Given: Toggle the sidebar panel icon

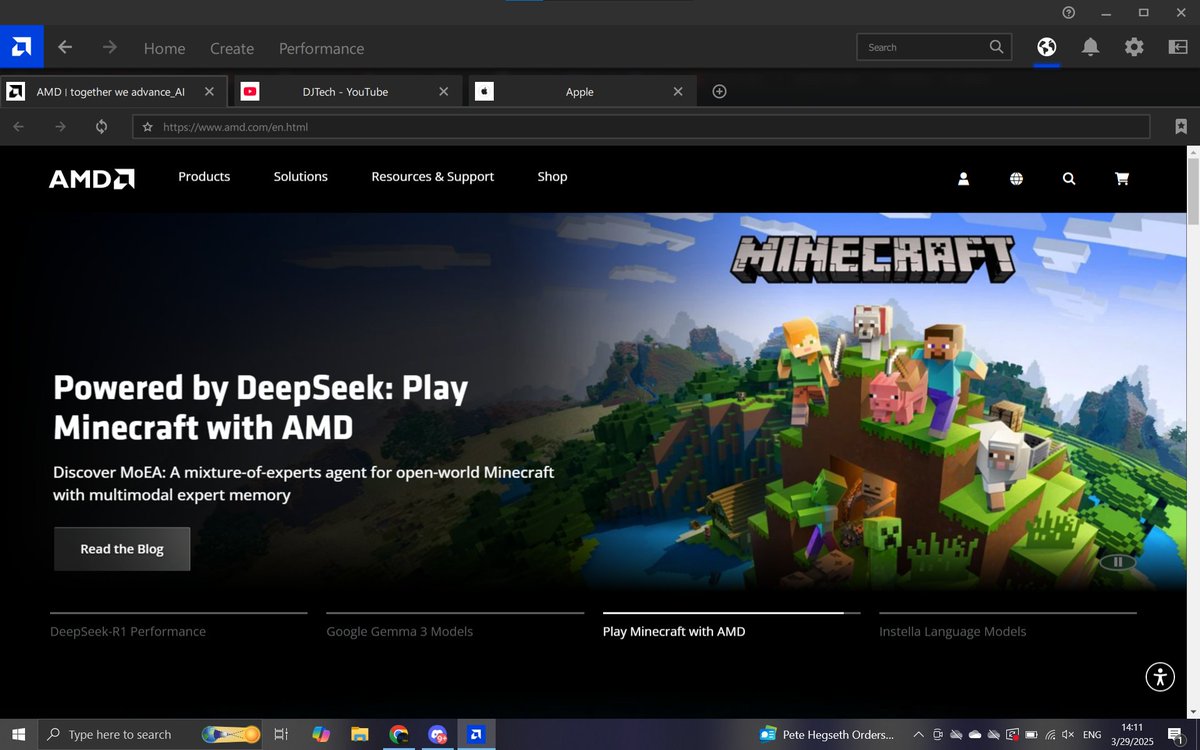Looking at the screenshot, I should click(x=1177, y=47).
